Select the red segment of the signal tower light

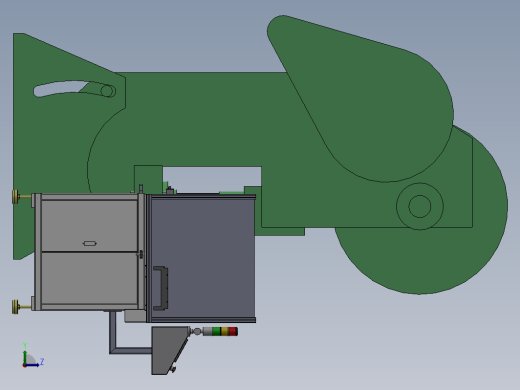[233, 331]
